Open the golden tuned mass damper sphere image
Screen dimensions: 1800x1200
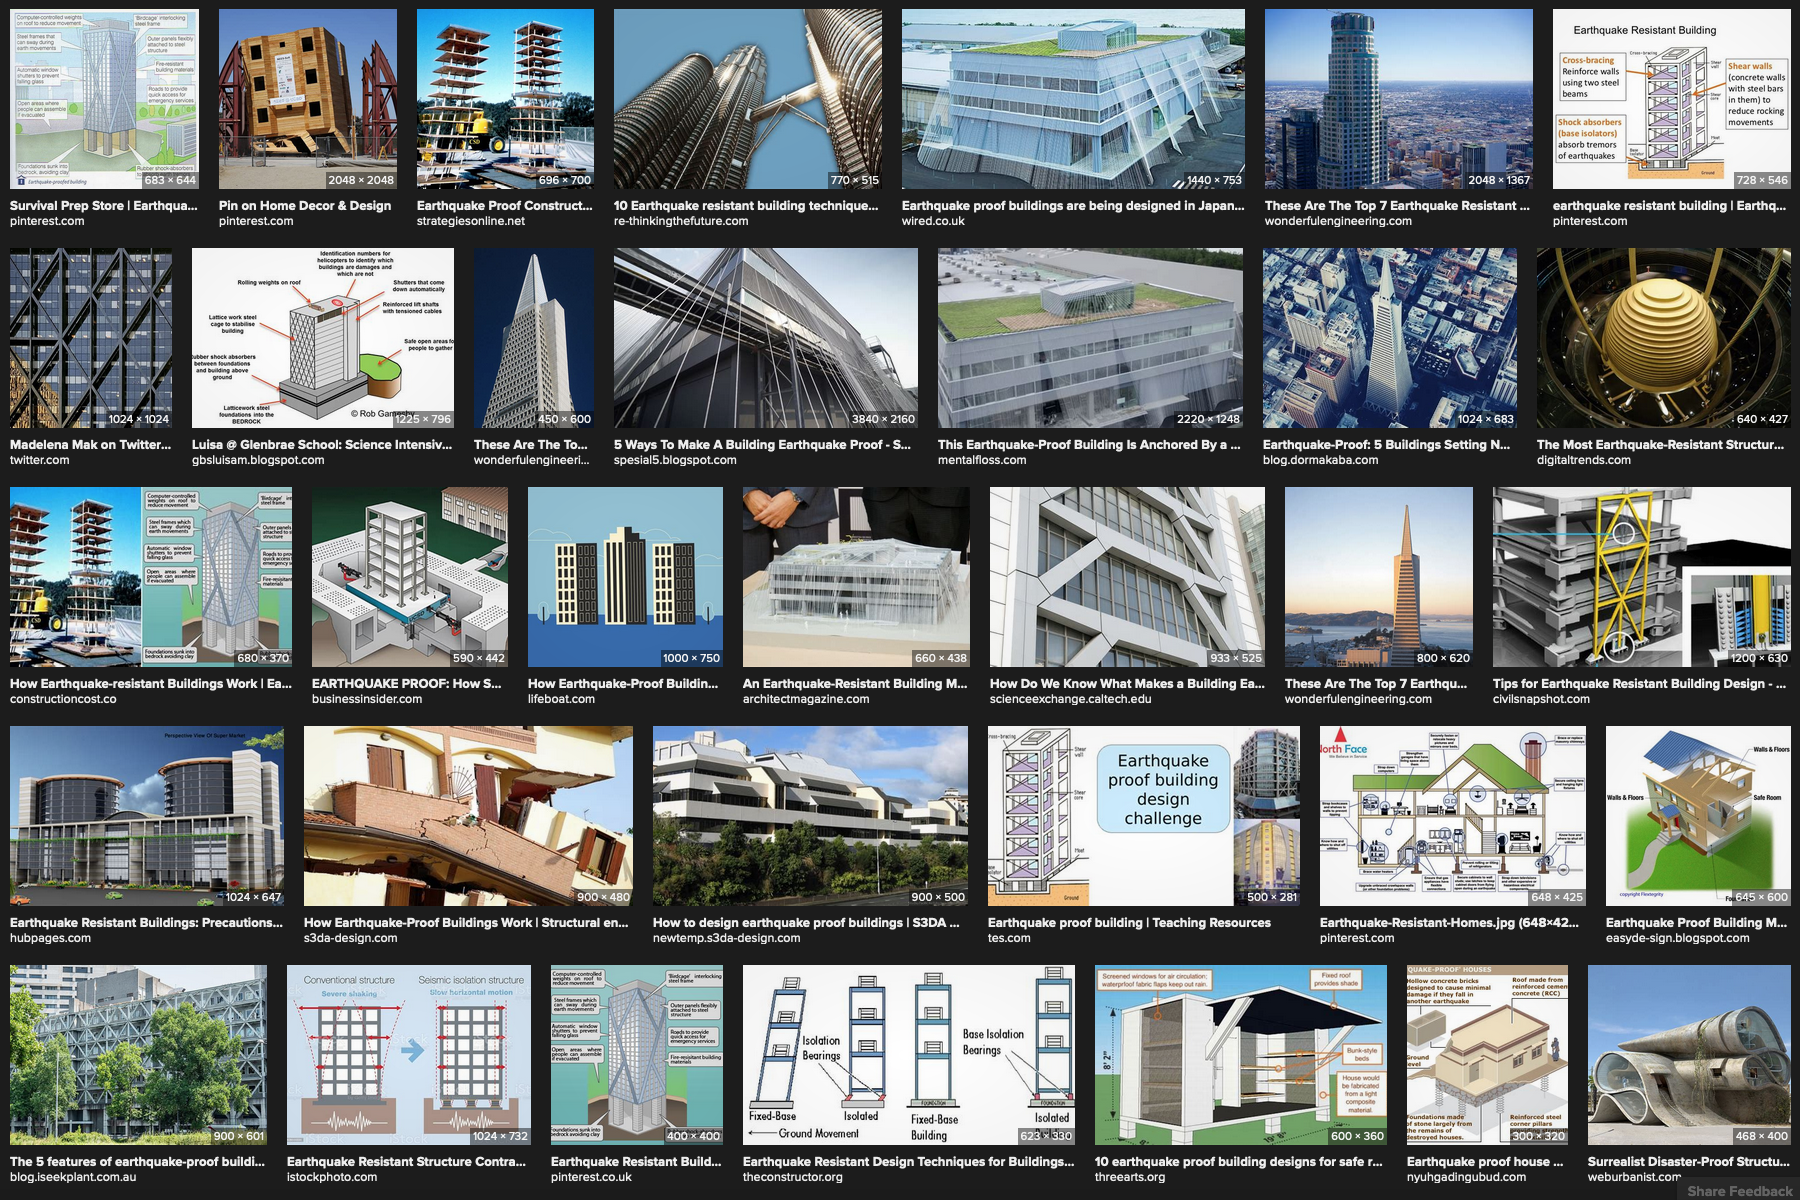1663,338
